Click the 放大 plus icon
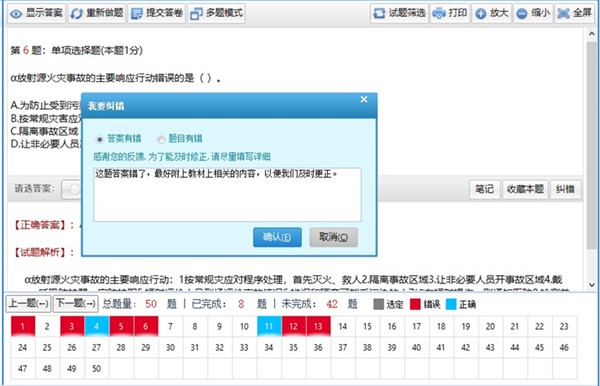 481,14
